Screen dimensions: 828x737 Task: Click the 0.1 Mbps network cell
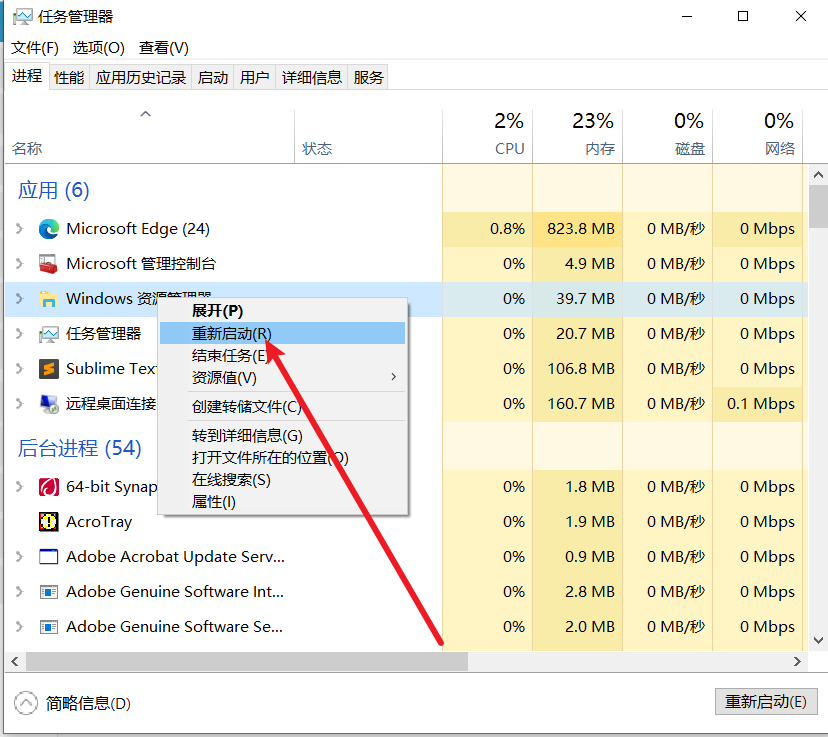pyautogui.click(x=757, y=404)
